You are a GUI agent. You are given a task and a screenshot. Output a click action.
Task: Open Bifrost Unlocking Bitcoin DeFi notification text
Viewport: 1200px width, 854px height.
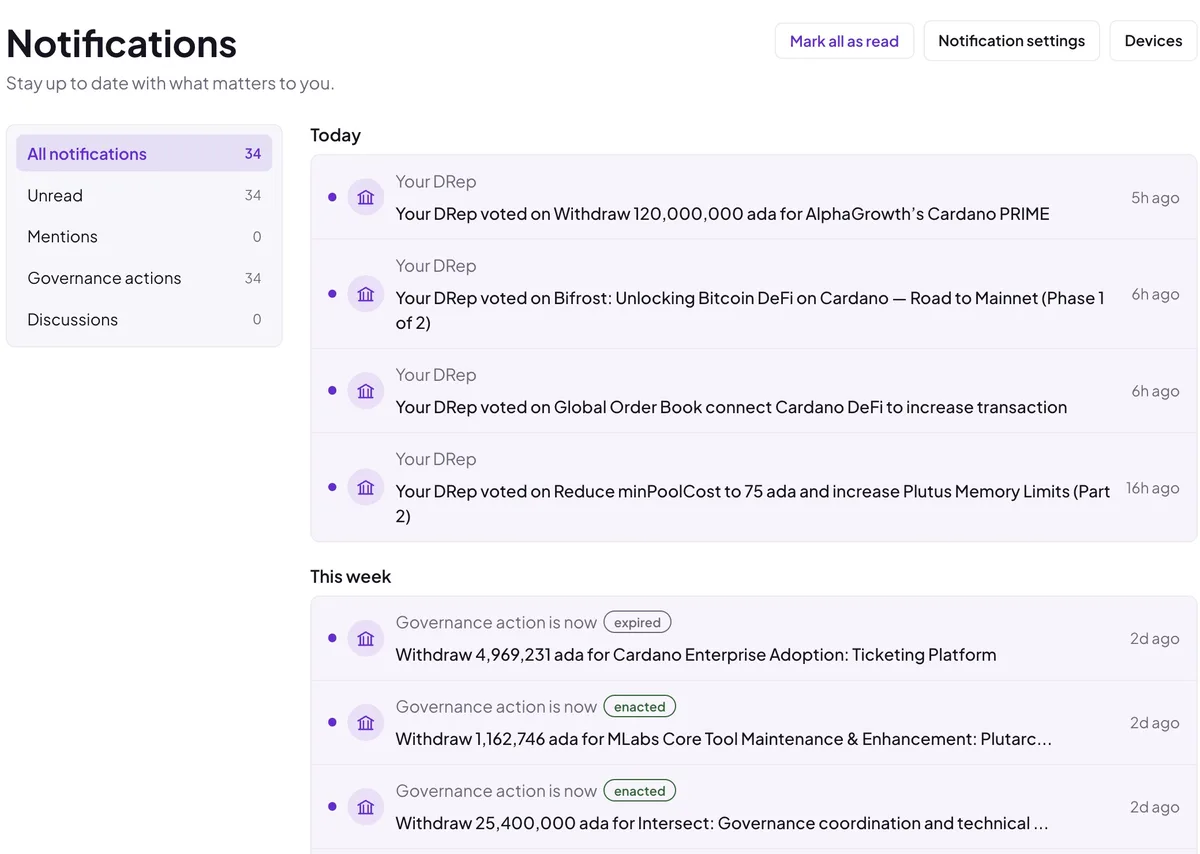pos(751,310)
